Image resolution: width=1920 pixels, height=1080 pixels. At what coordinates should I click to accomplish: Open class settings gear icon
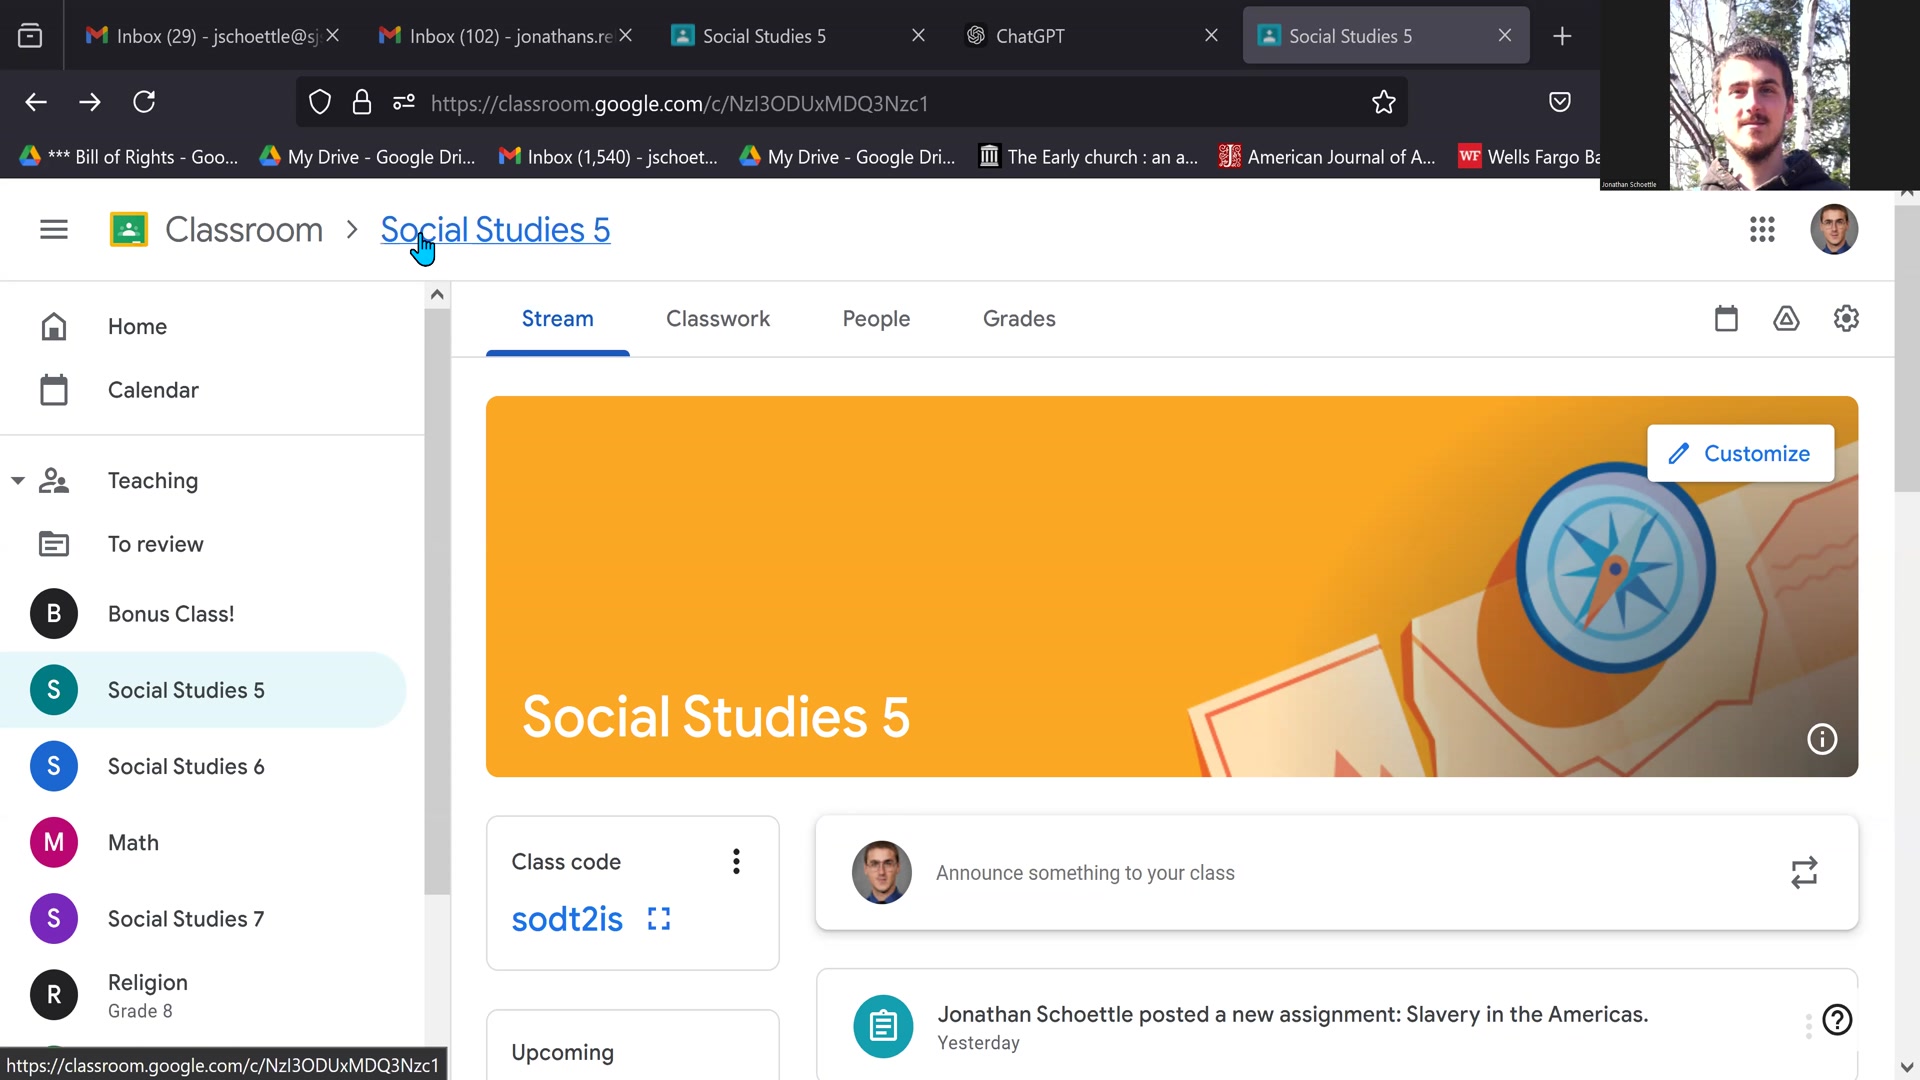tap(1846, 319)
